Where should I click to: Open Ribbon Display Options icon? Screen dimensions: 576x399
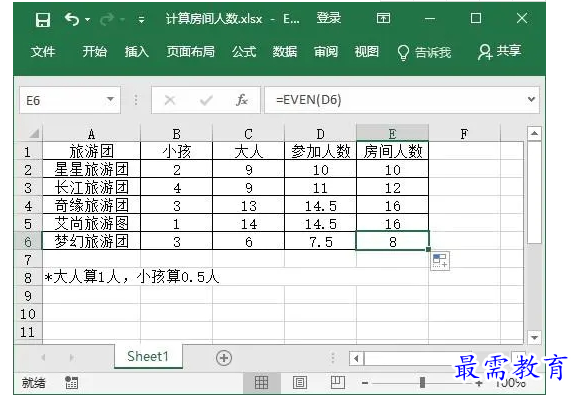[x=383, y=18]
